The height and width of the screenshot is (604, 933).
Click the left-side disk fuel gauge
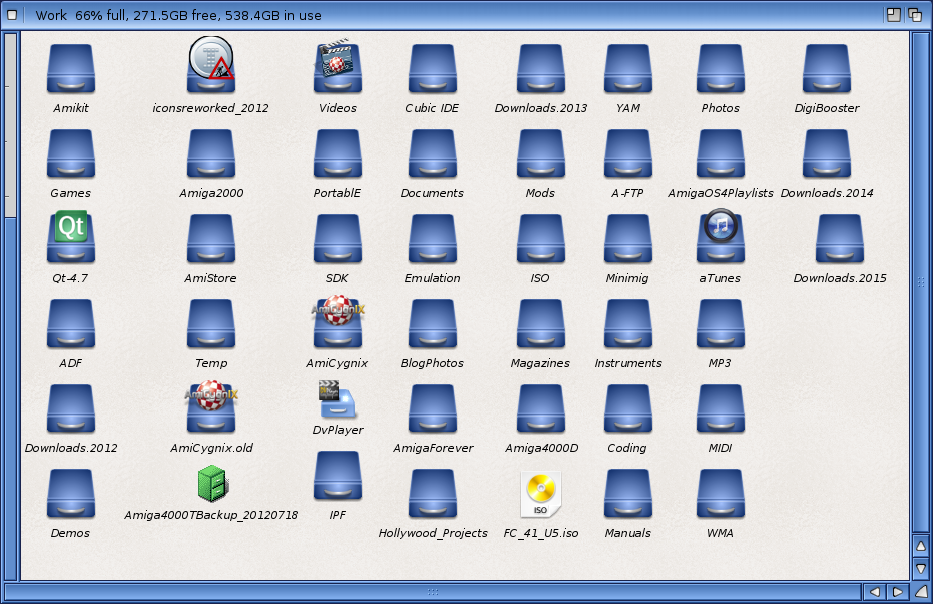click(11, 305)
